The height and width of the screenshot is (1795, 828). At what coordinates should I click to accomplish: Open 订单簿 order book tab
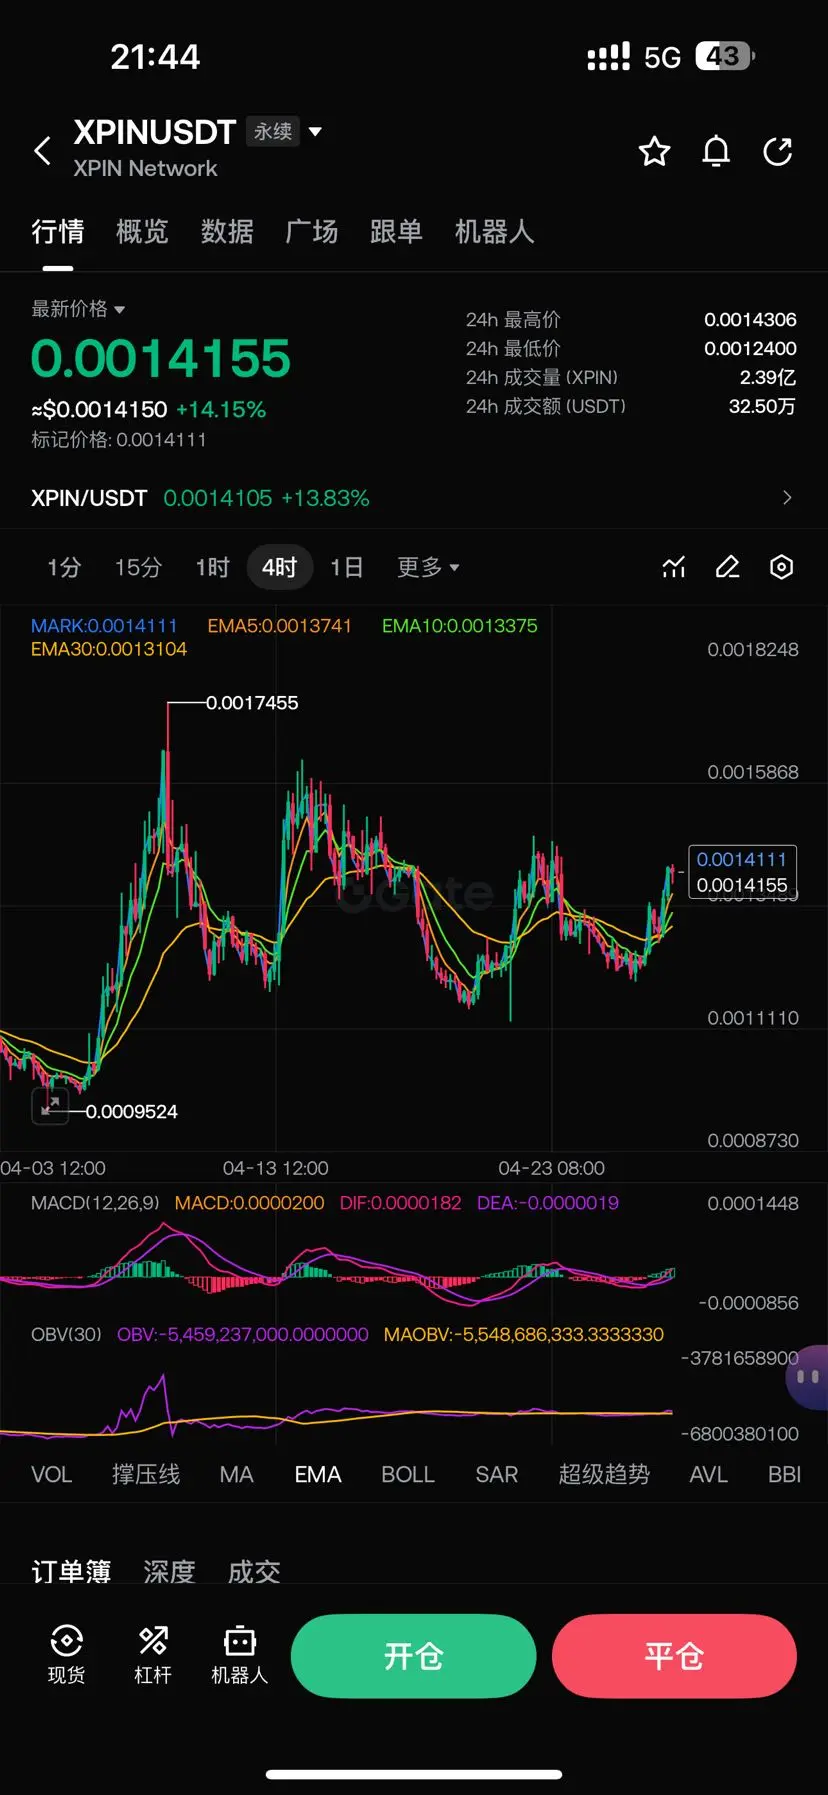[71, 1571]
